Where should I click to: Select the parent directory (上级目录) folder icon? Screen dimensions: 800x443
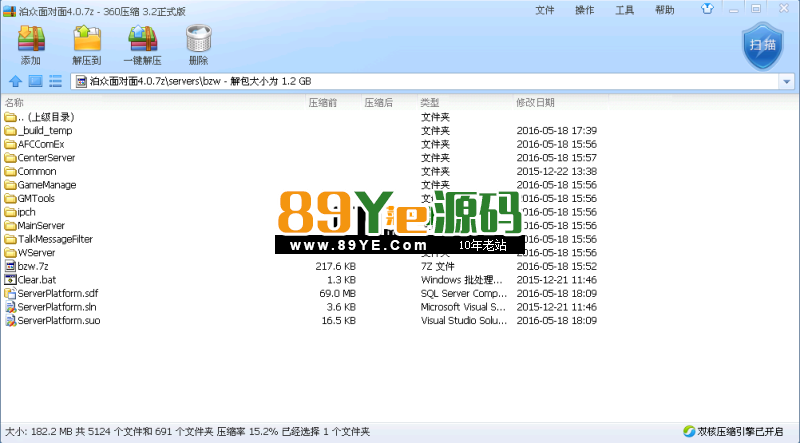point(10,117)
